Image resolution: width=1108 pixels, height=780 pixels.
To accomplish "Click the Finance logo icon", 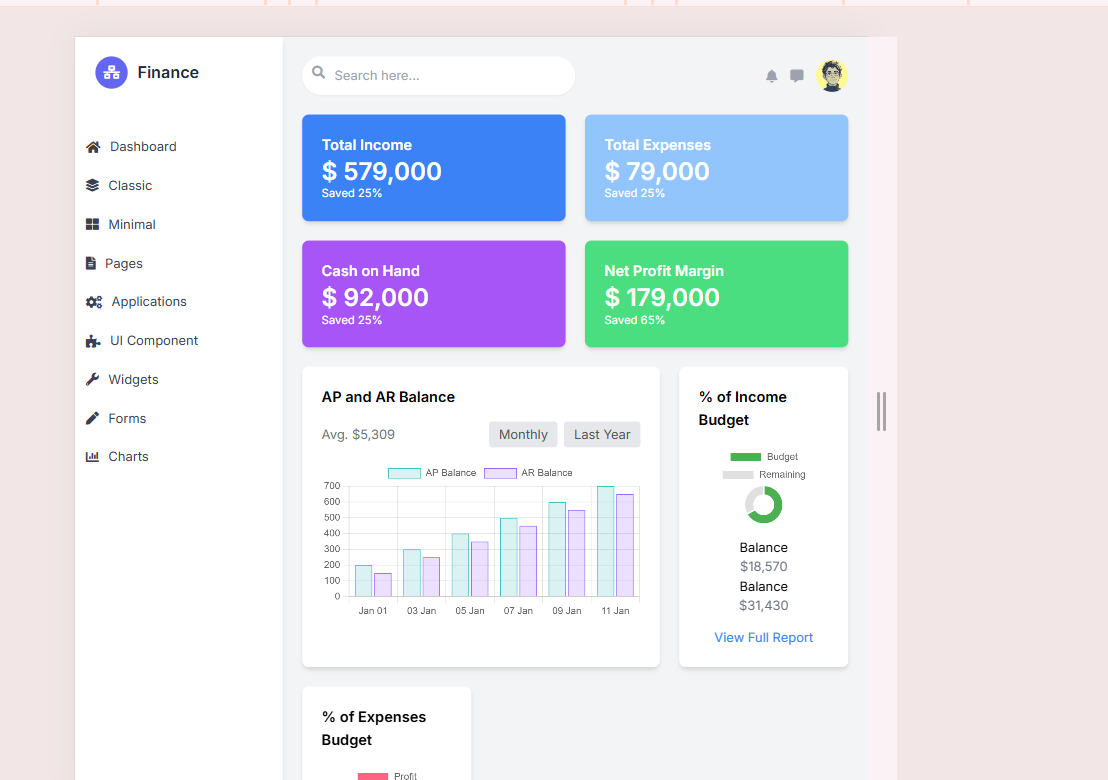I will (x=111, y=72).
